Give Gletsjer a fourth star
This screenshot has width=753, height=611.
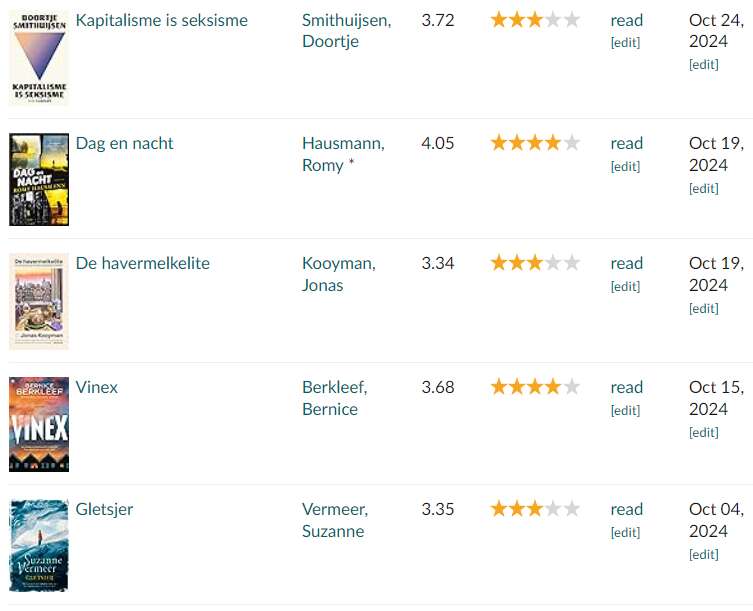pyautogui.click(x=553, y=509)
